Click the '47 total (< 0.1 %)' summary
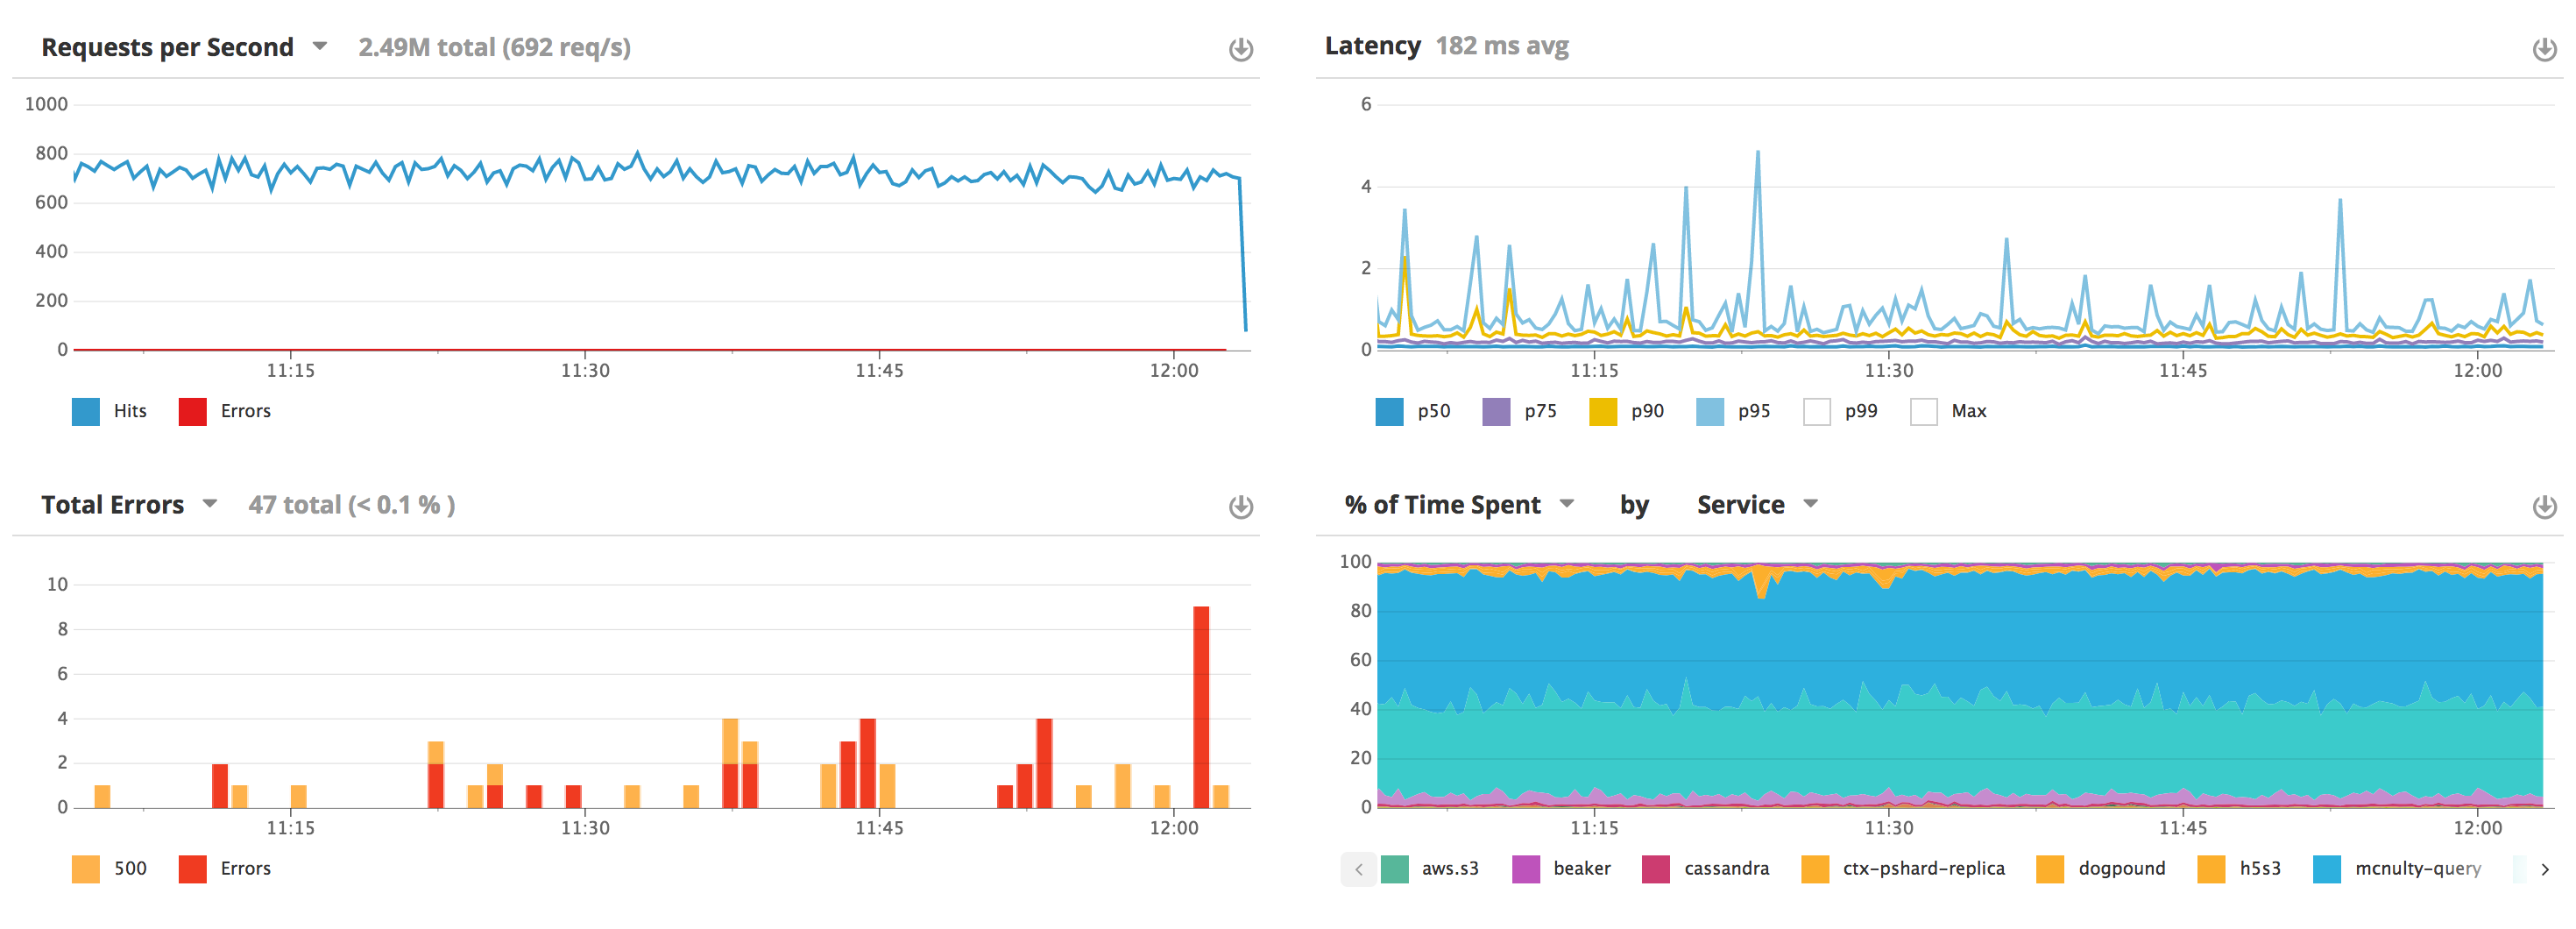This screenshot has height=929, width=2576. [352, 504]
